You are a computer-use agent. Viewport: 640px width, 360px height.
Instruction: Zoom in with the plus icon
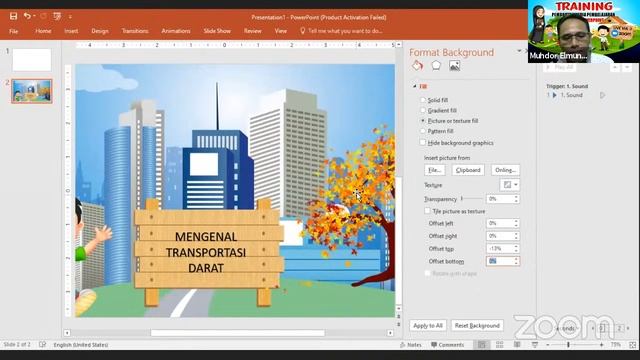point(601,345)
